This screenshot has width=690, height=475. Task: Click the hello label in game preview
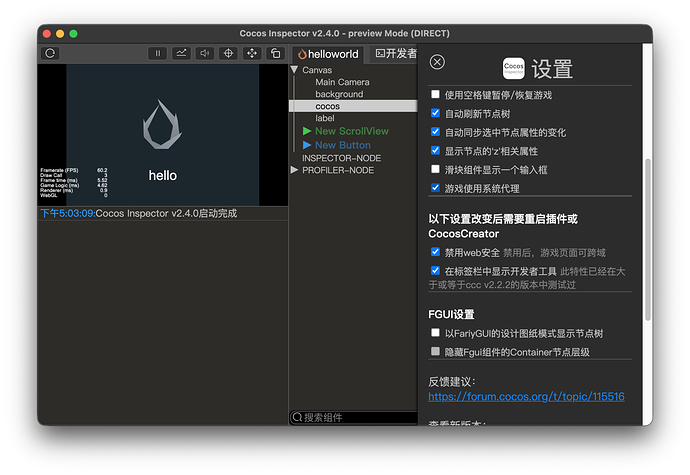pos(162,175)
